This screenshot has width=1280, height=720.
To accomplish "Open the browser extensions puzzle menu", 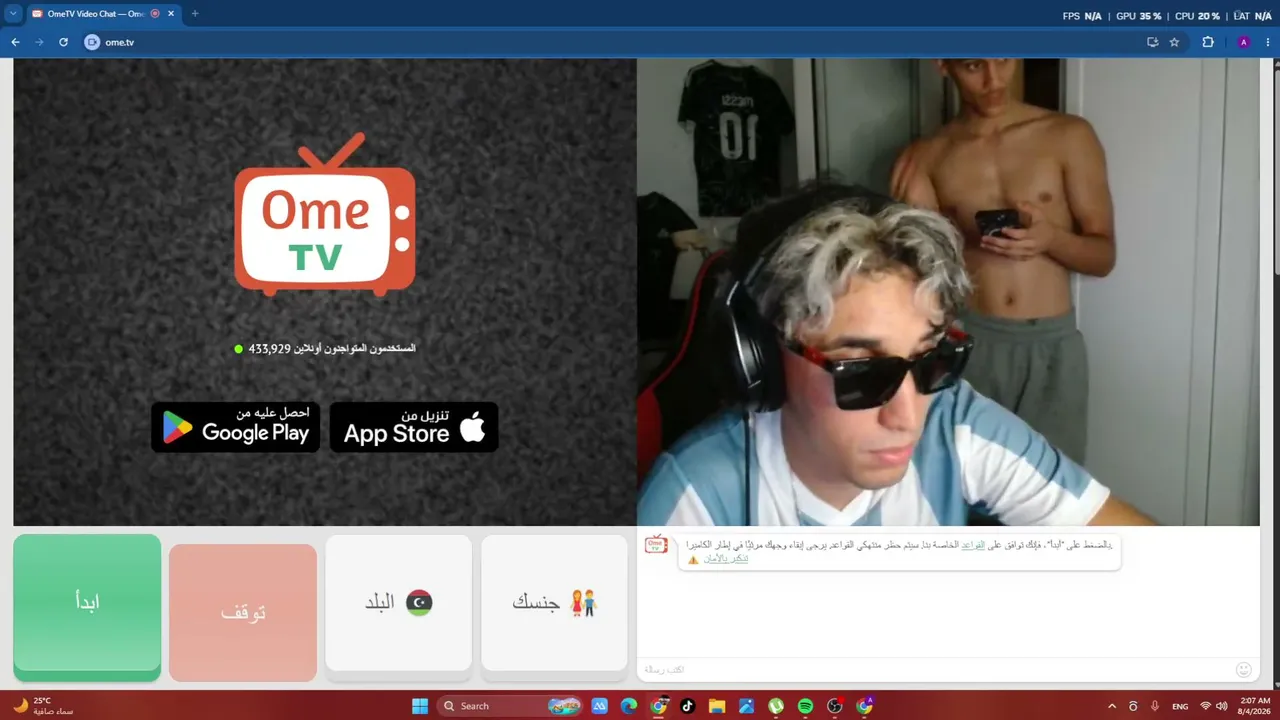I will coord(1208,42).
